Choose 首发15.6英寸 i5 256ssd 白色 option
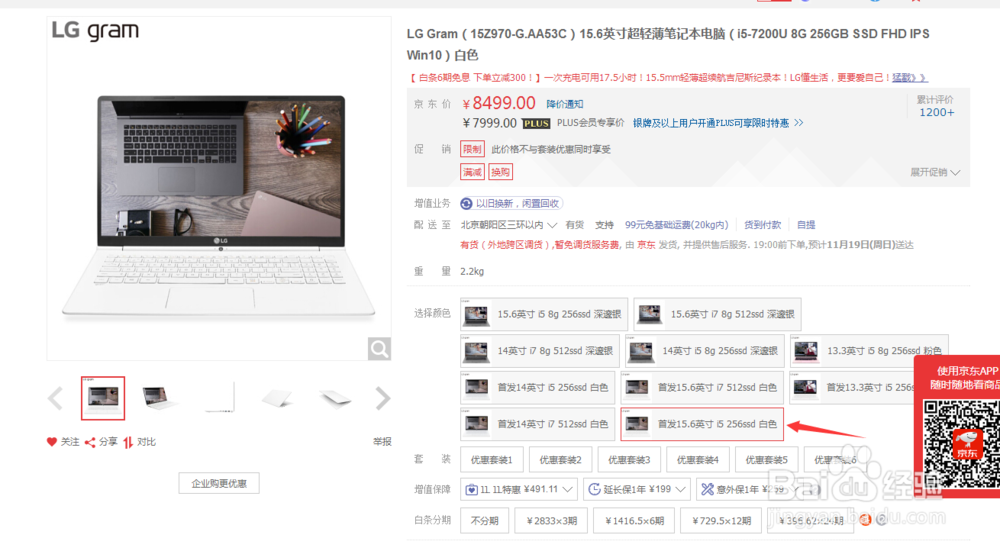1000x551 pixels. pos(702,424)
